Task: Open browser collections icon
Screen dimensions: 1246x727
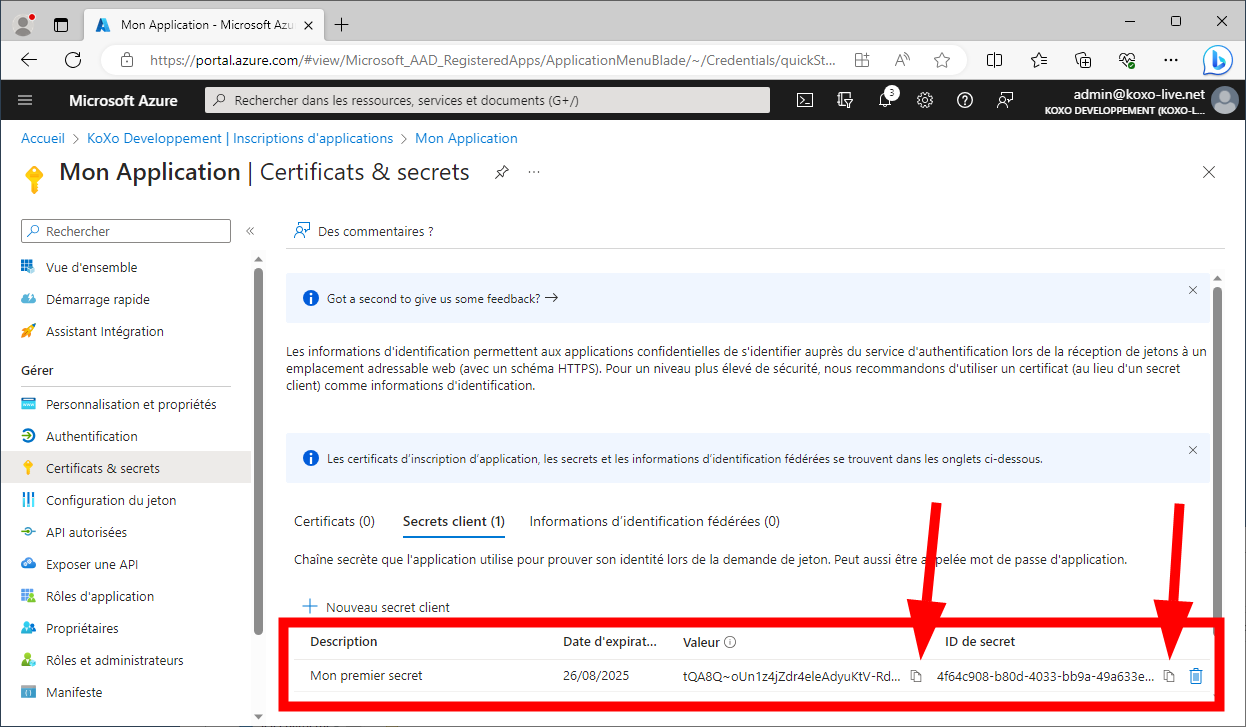Action: pos(1083,60)
